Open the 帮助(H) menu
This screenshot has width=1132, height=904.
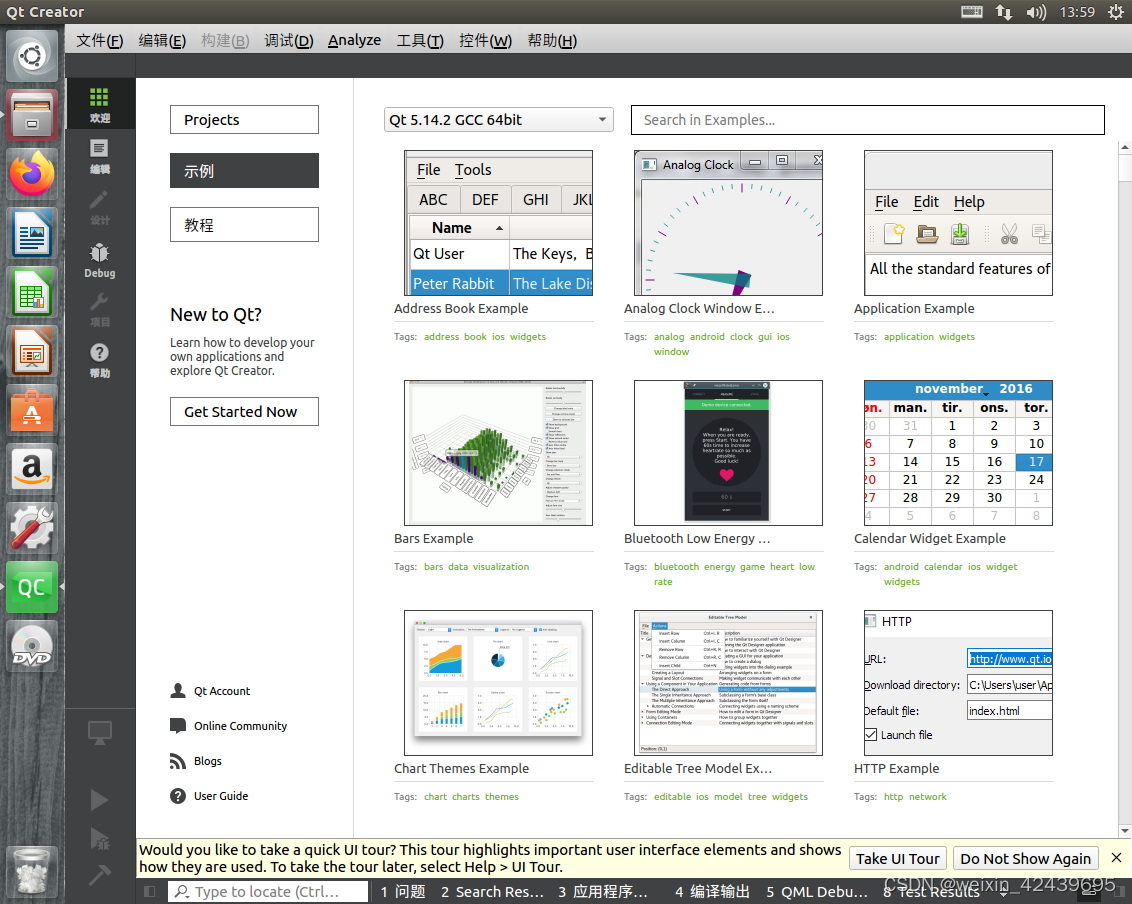pyautogui.click(x=552, y=40)
